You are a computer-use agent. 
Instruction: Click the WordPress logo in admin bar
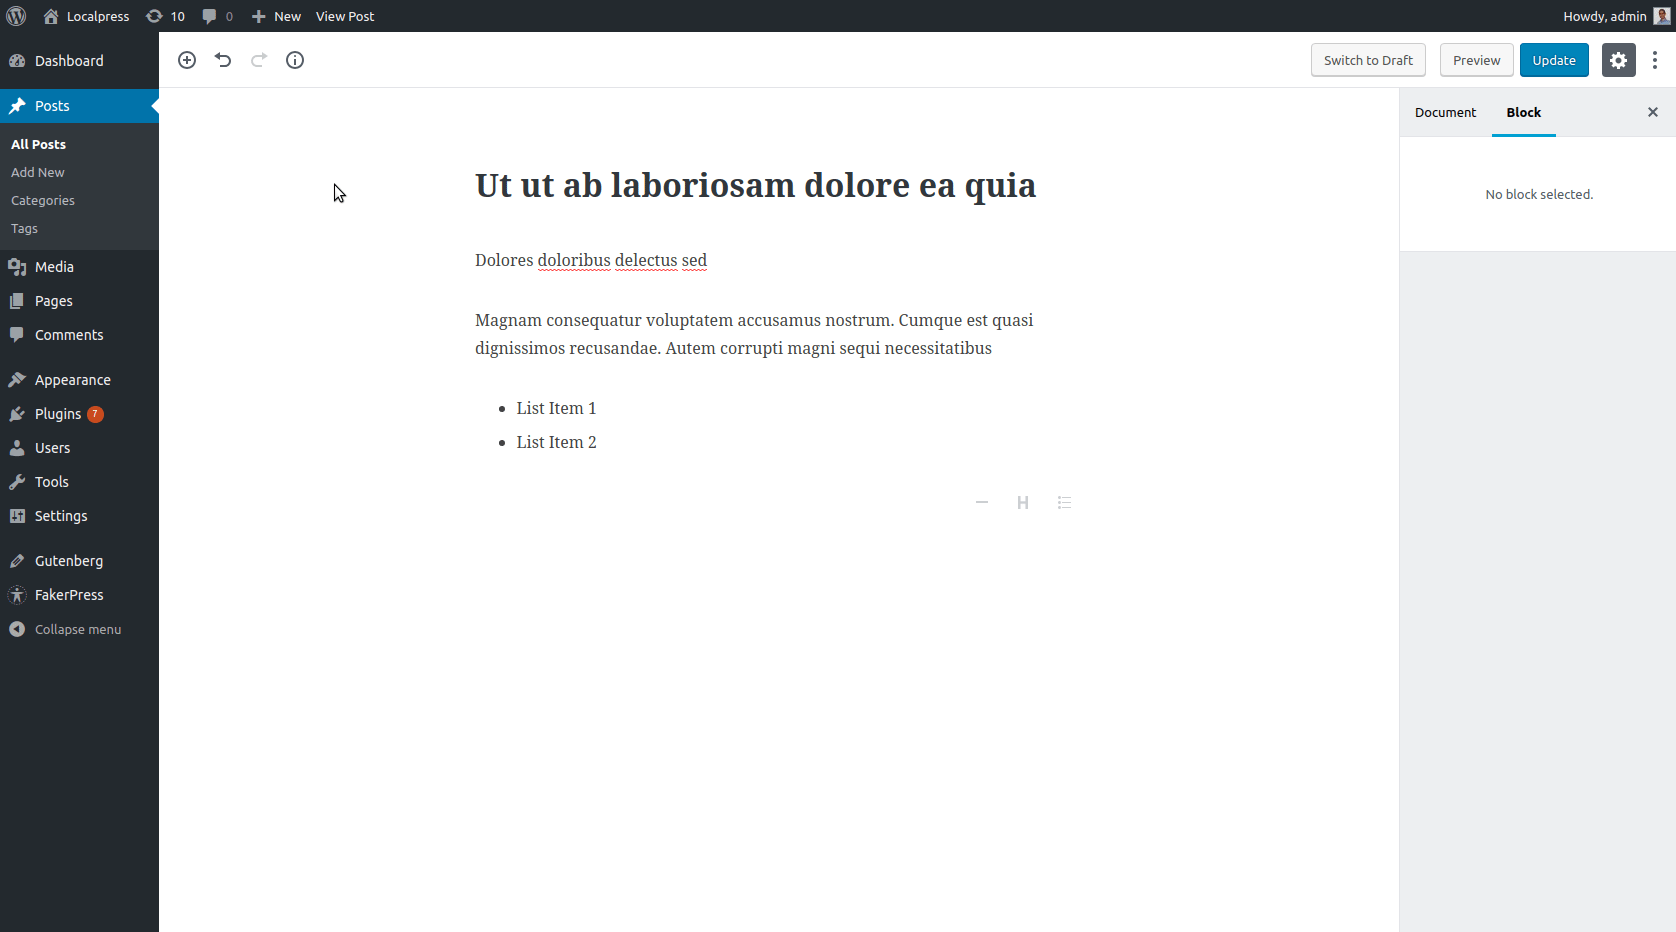(x=16, y=16)
